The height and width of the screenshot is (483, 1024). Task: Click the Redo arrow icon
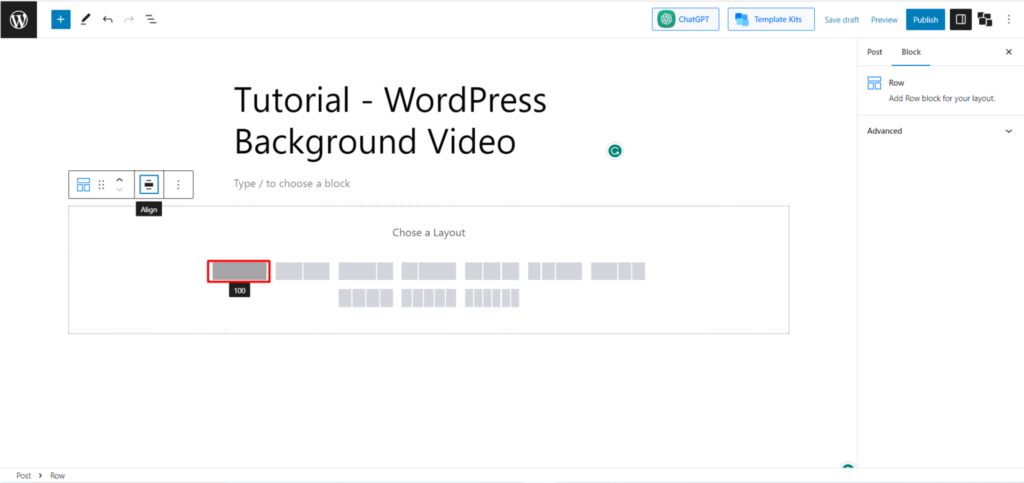click(x=129, y=20)
